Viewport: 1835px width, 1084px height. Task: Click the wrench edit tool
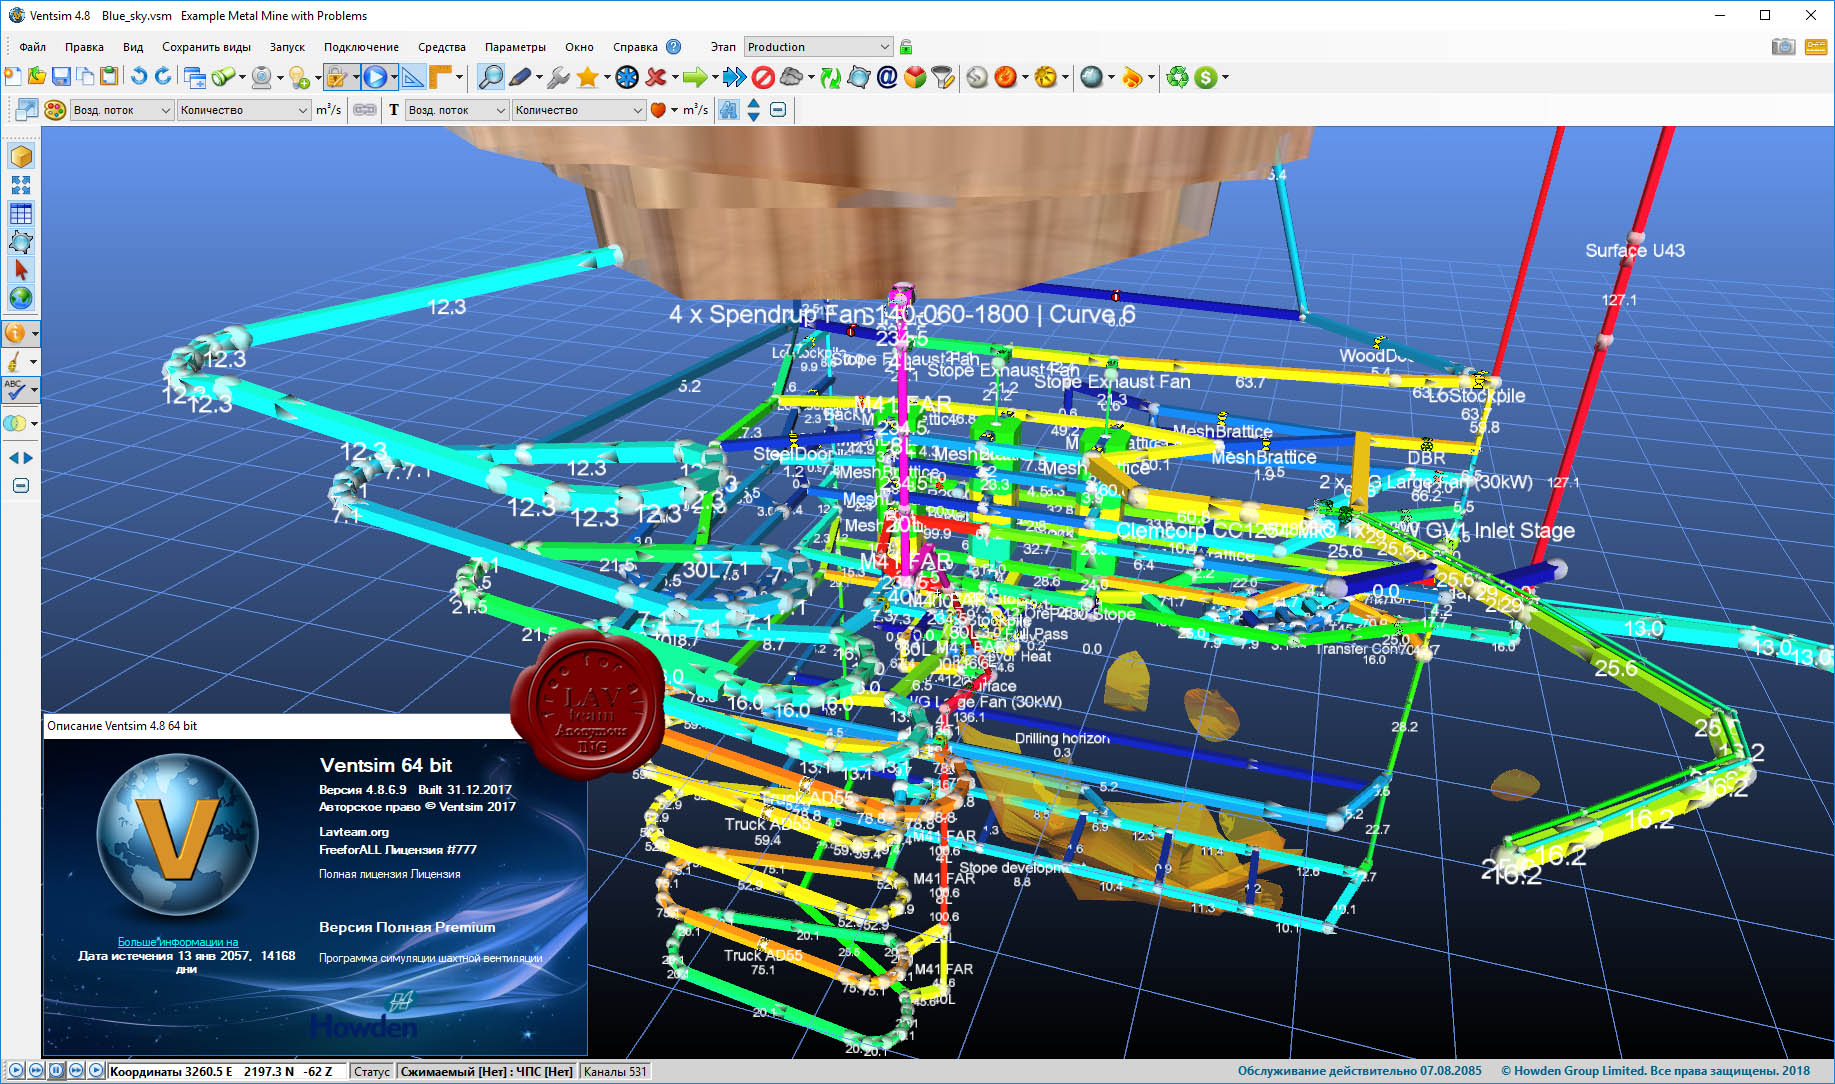[559, 77]
